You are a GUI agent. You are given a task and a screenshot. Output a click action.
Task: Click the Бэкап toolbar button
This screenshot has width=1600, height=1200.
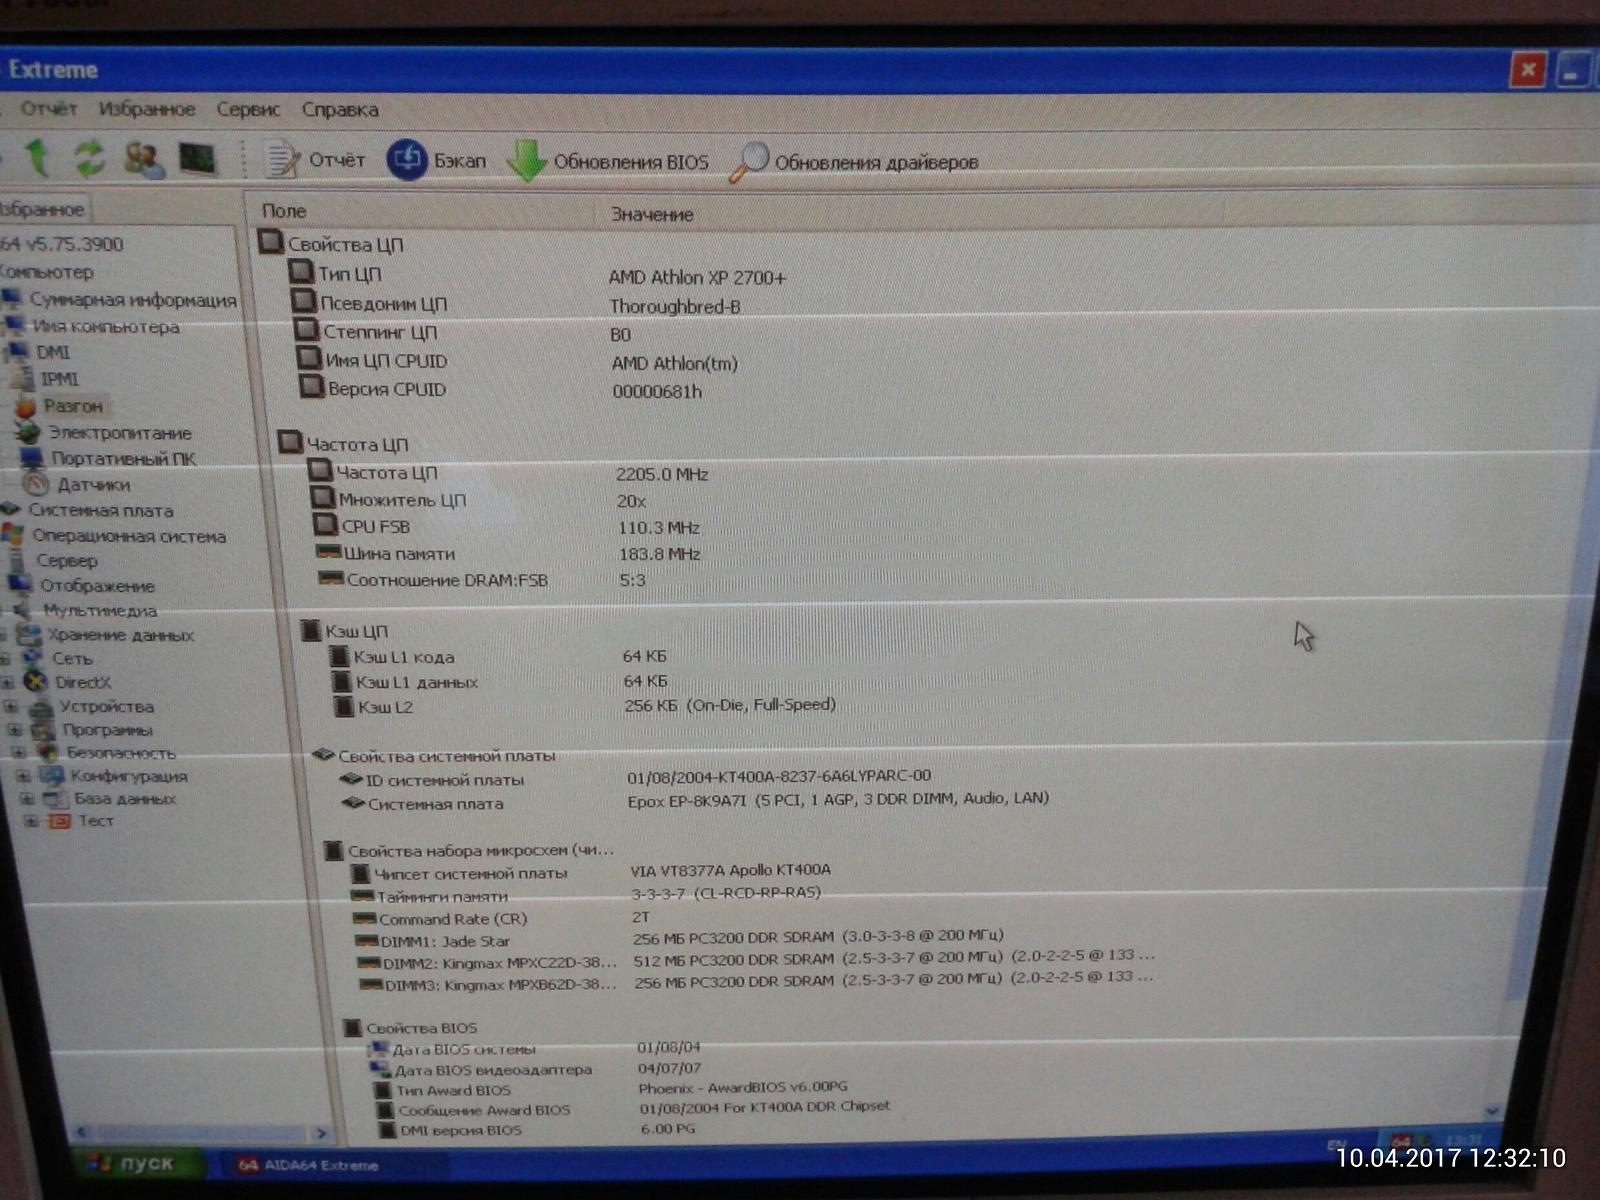437,160
